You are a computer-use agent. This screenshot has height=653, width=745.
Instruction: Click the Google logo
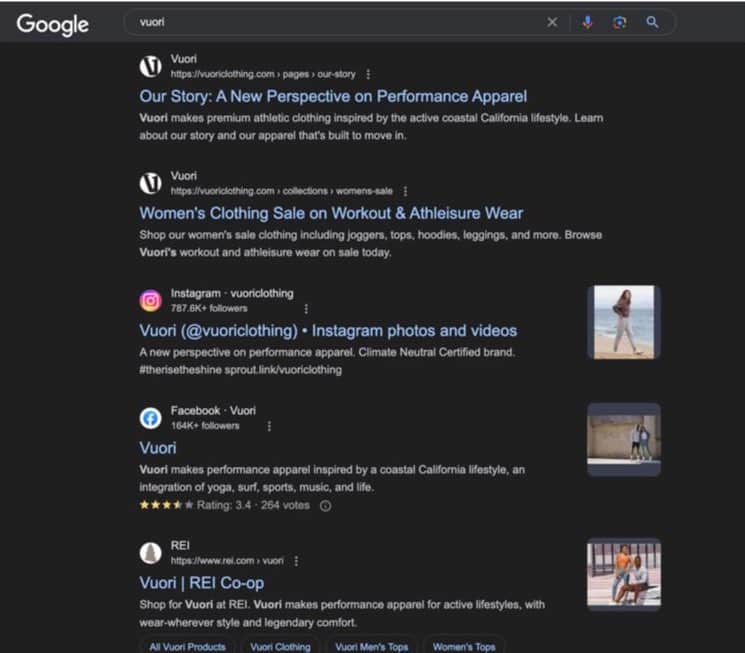coord(53,24)
